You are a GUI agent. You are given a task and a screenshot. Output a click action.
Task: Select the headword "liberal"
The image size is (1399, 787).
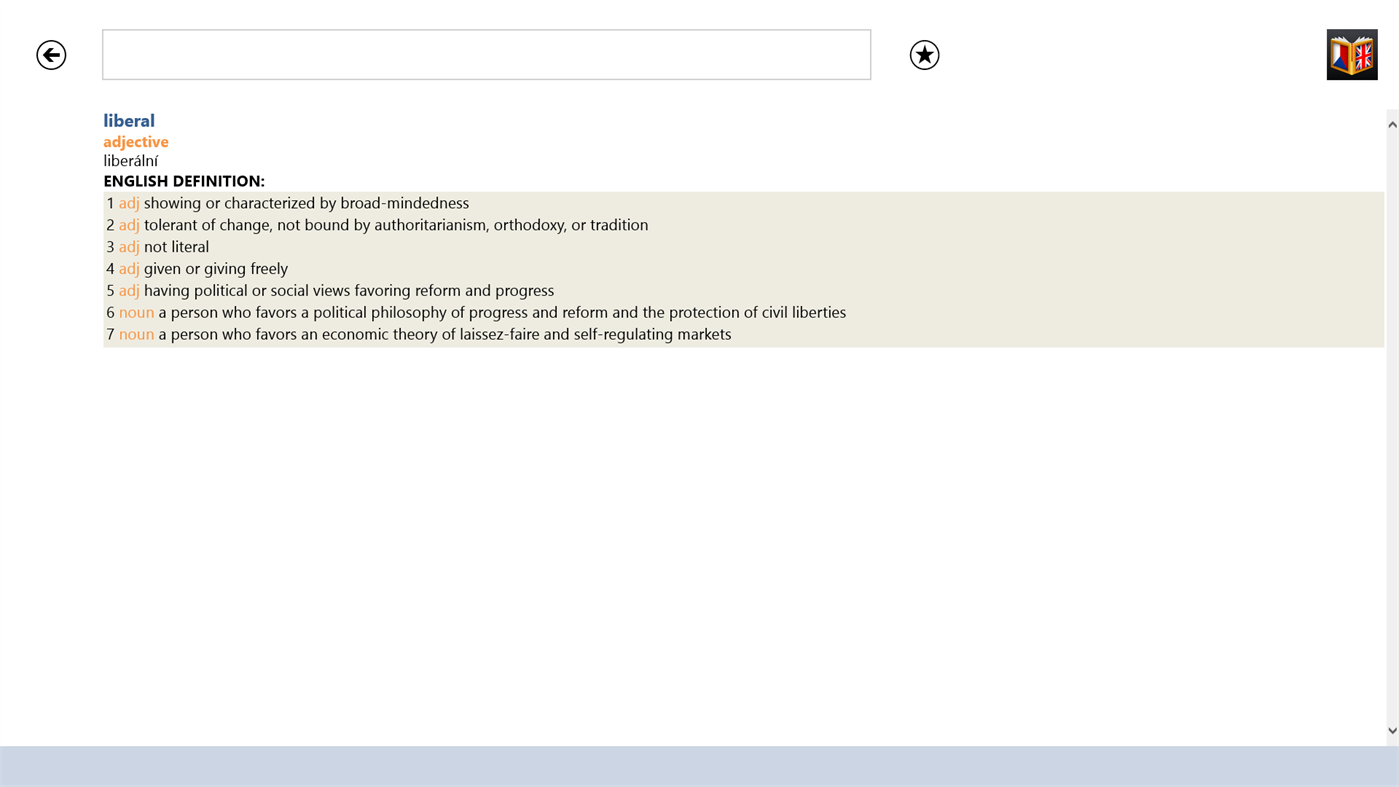click(128, 120)
